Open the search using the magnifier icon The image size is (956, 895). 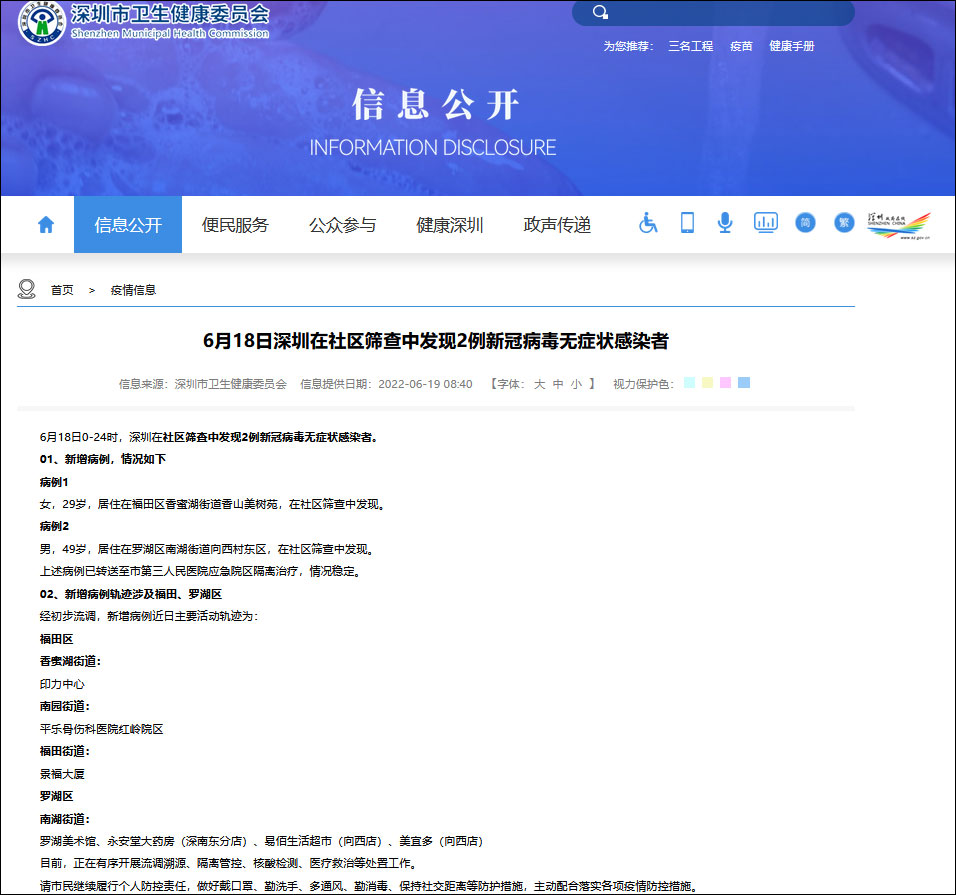(x=600, y=13)
